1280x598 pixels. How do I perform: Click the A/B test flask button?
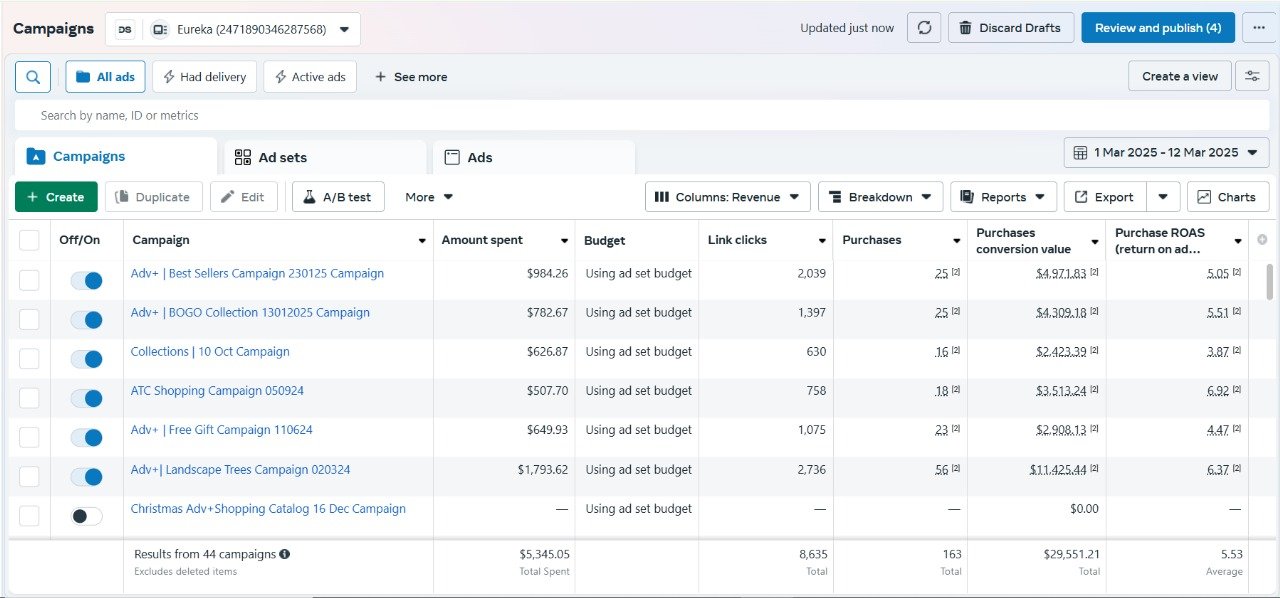[x=338, y=197]
